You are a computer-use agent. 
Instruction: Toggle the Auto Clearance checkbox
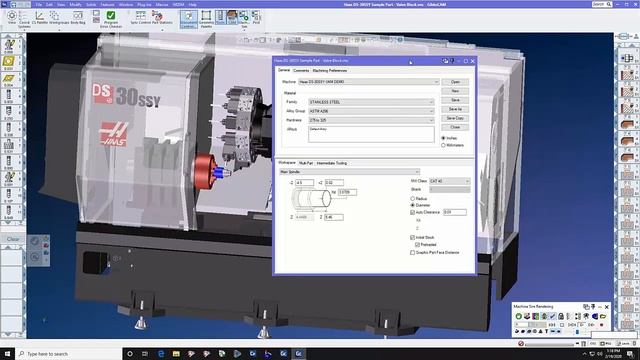[x=413, y=212]
